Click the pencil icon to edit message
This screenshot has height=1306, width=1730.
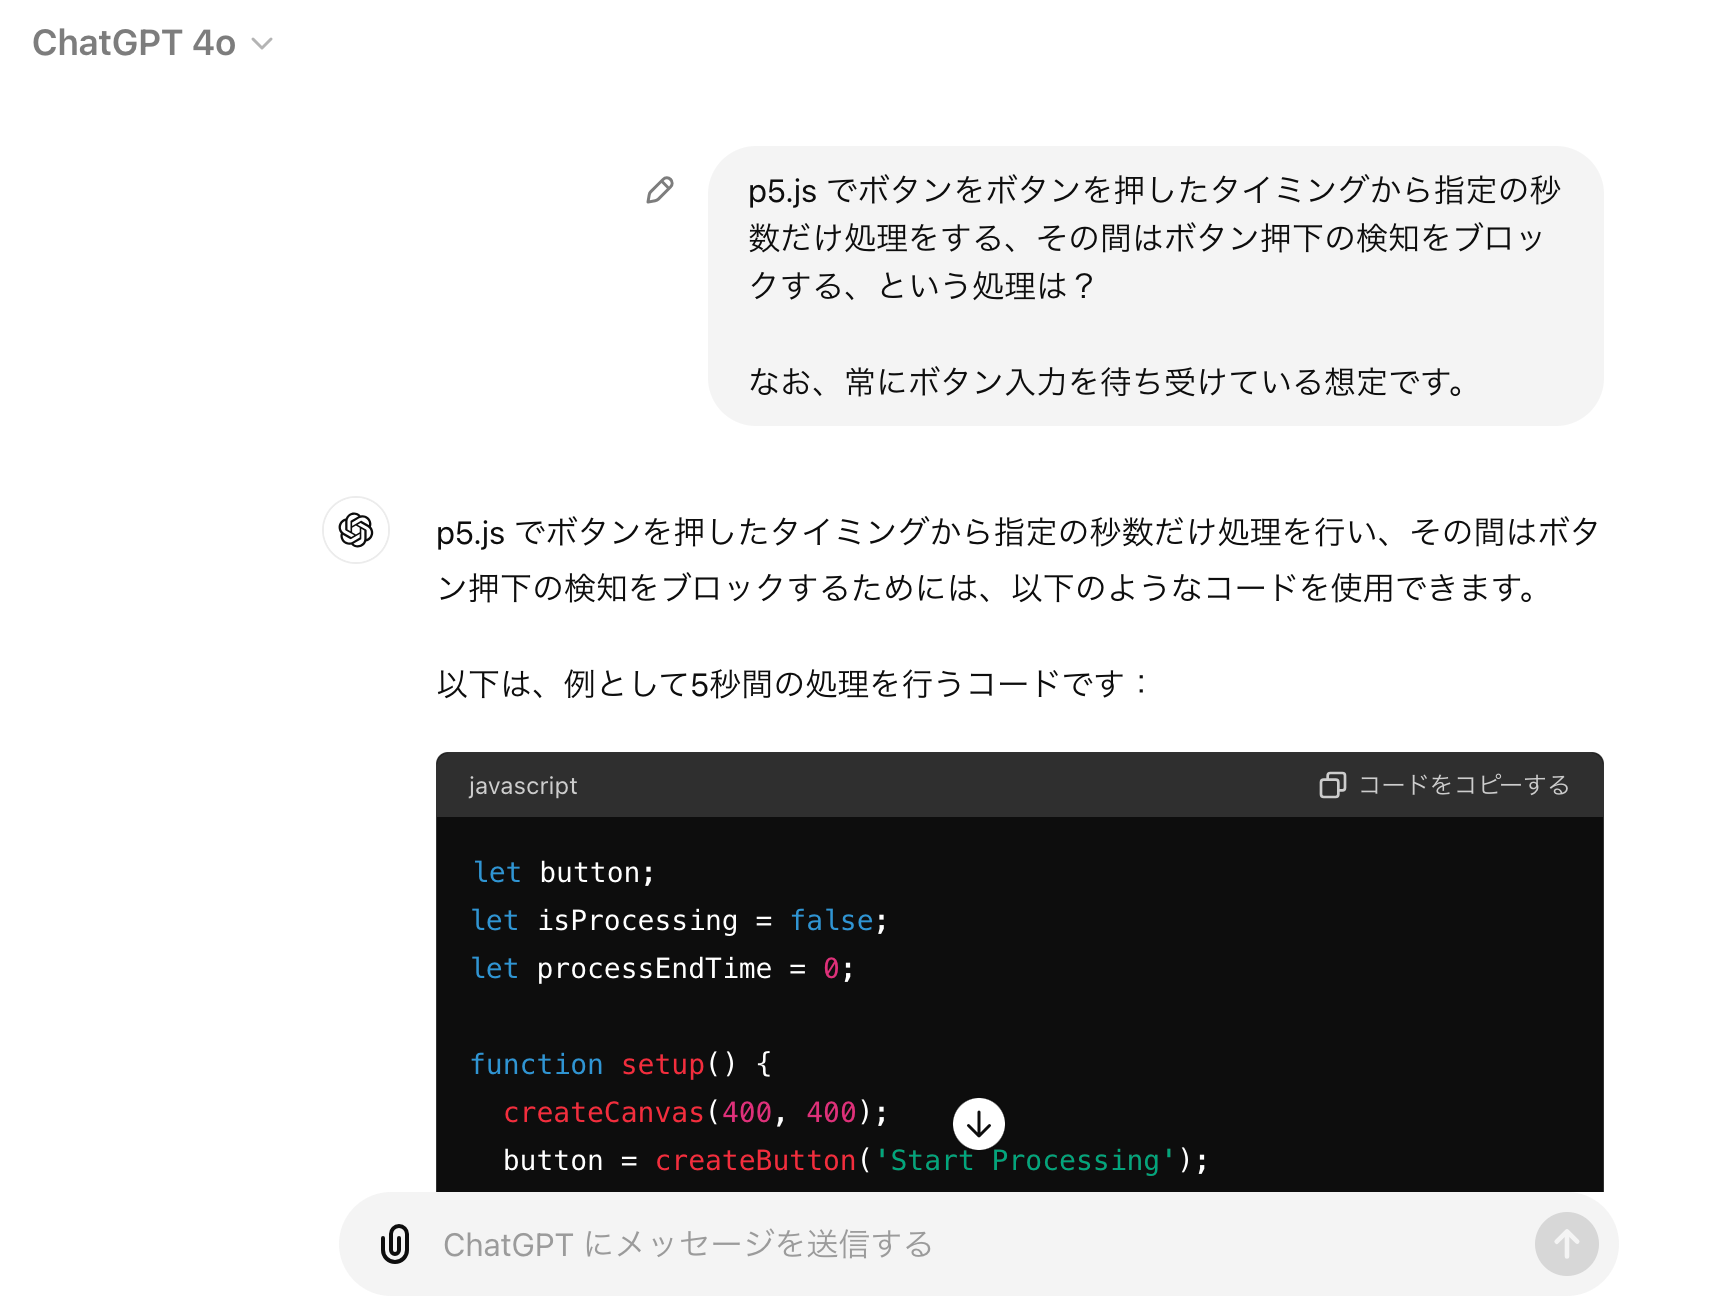[x=660, y=190]
